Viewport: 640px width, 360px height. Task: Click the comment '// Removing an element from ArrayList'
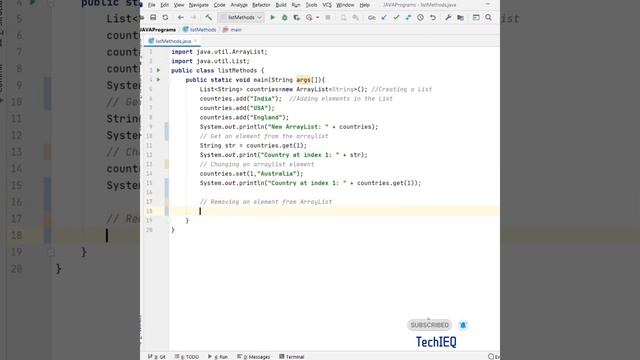[266, 202]
